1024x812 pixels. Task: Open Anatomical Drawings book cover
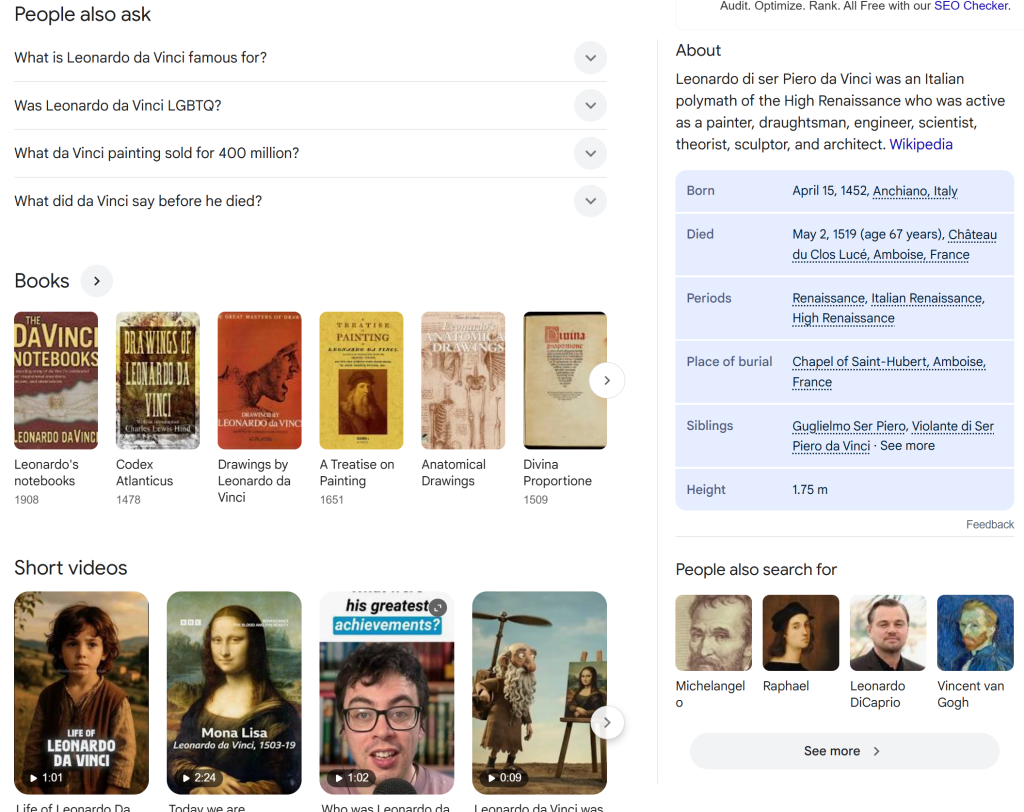click(x=463, y=380)
